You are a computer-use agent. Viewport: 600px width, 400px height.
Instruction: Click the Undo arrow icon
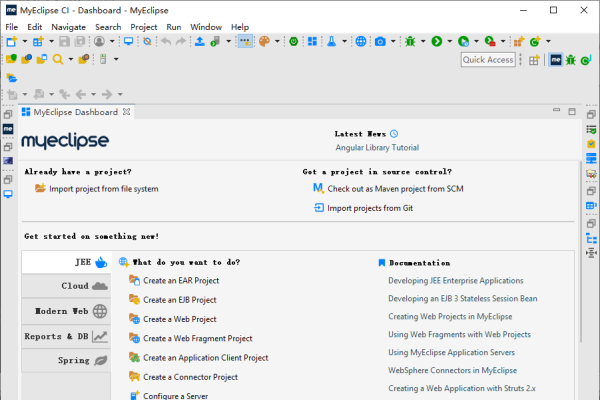coord(166,41)
